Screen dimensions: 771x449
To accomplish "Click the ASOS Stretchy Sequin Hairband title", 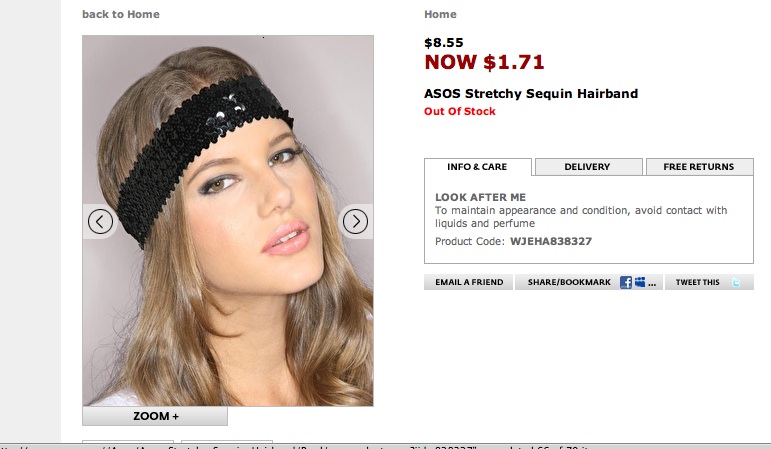I will coord(531,93).
